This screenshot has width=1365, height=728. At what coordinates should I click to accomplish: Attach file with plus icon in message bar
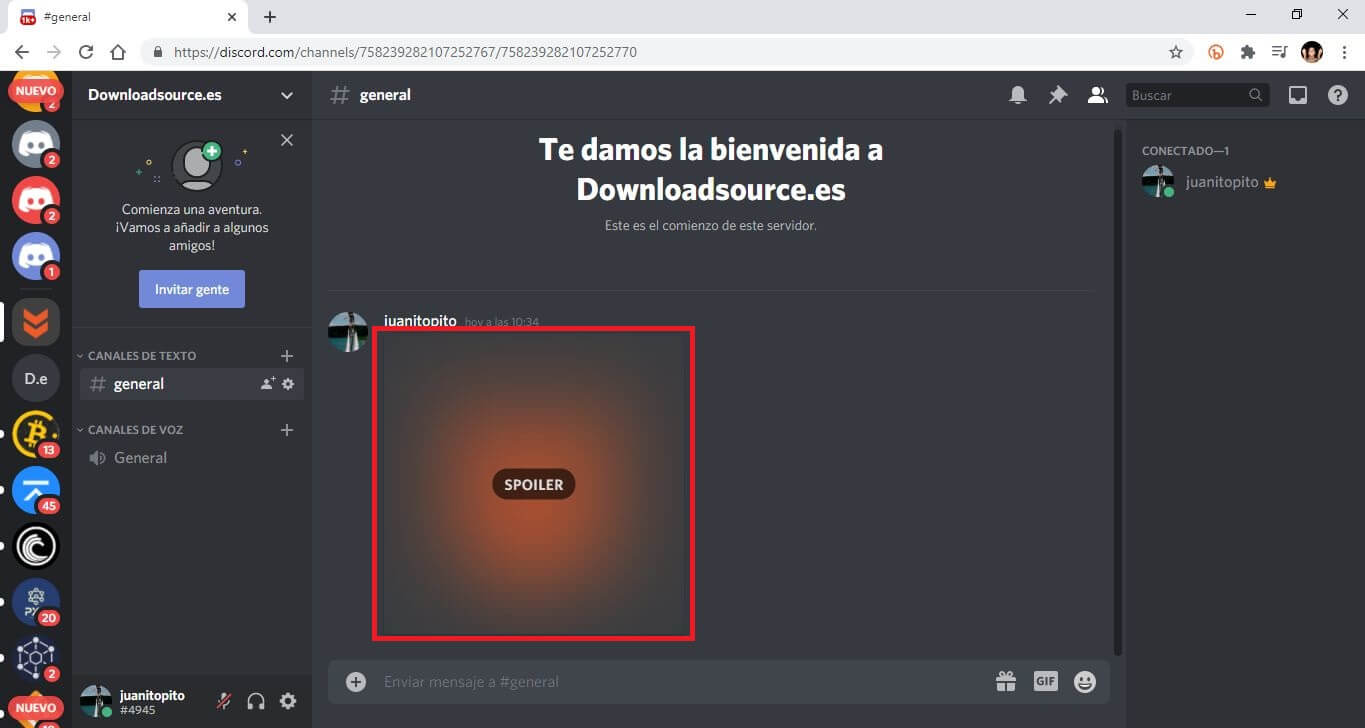point(356,681)
